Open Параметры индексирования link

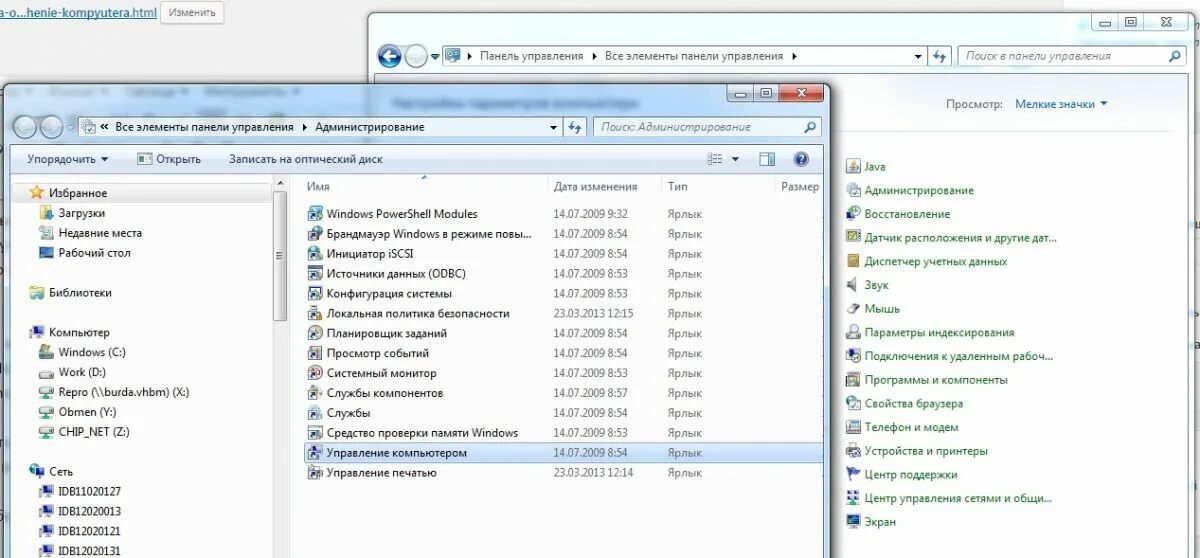point(939,332)
